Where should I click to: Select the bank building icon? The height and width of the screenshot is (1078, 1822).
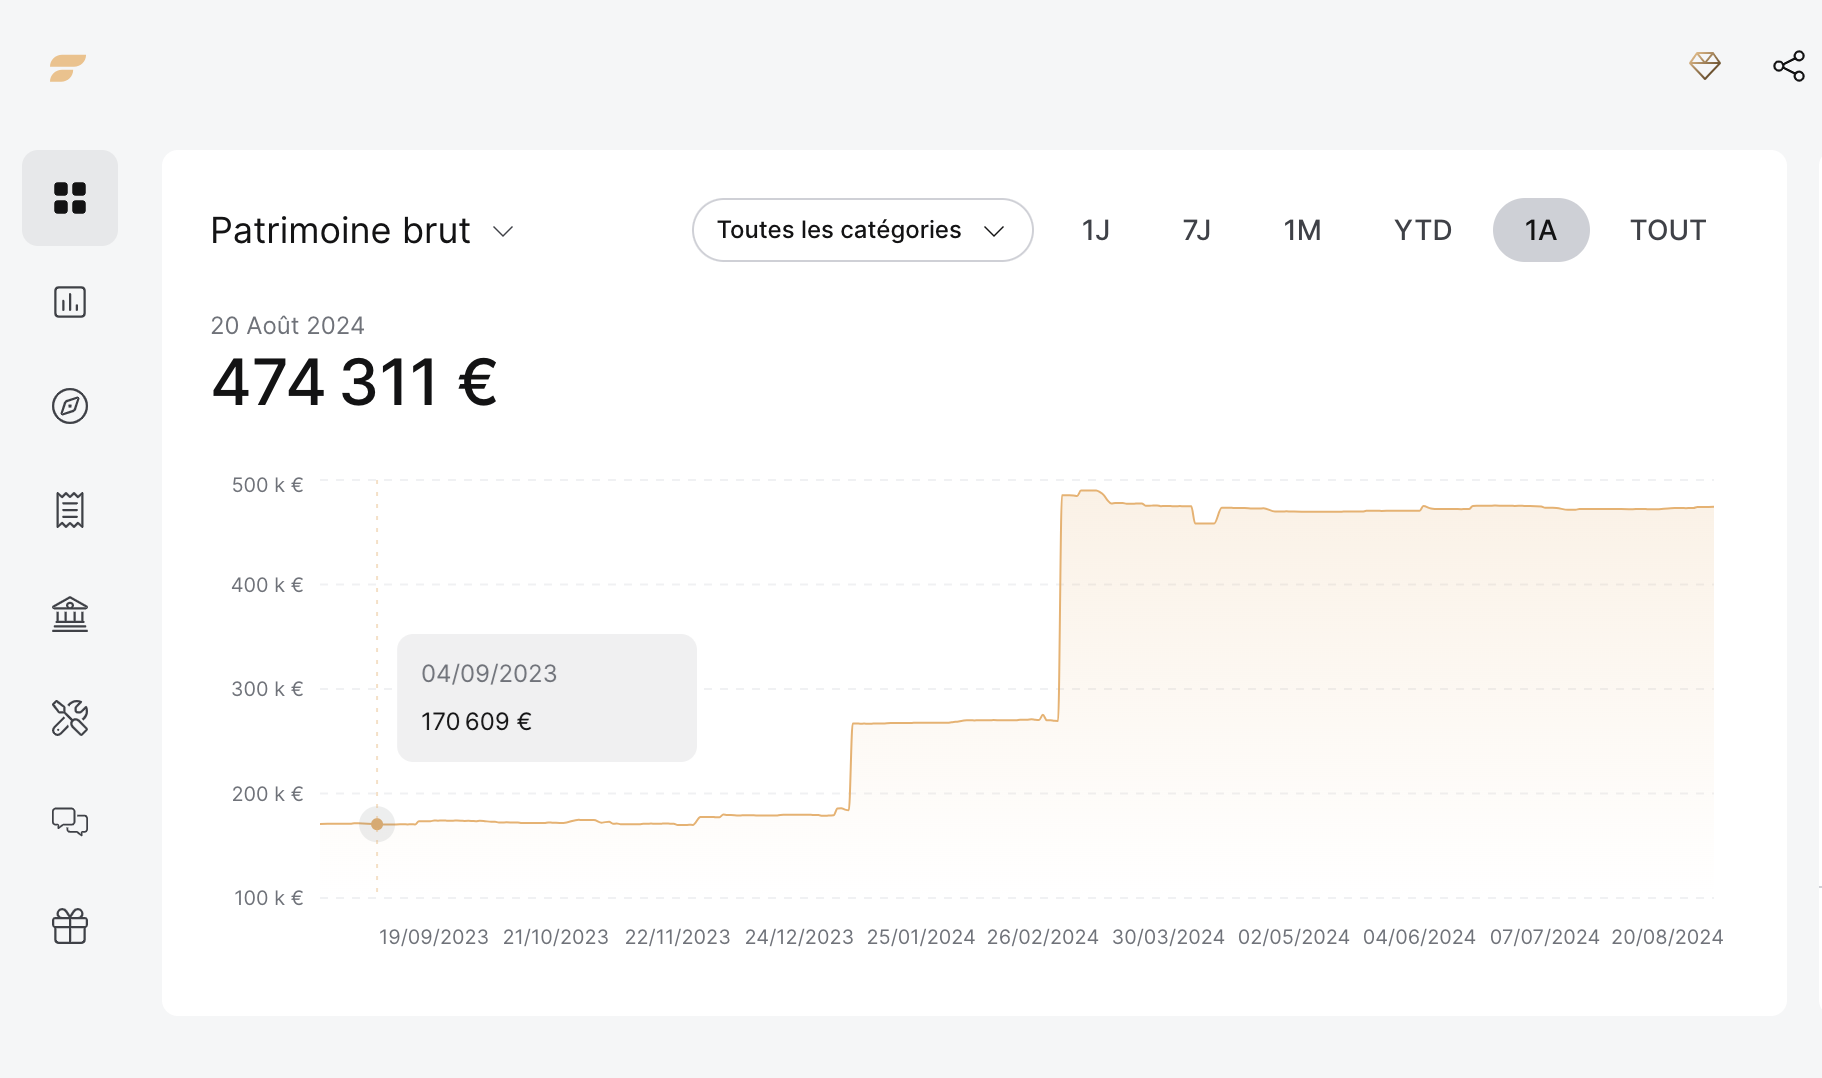point(70,614)
